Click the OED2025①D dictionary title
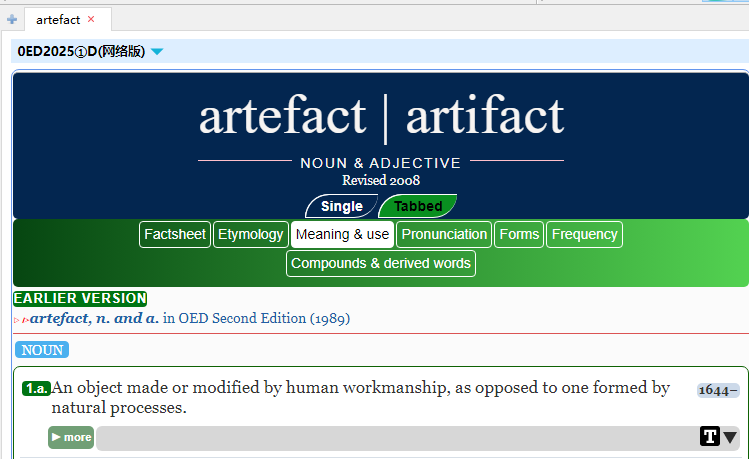The height and width of the screenshot is (459, 749). pos(81,52)
